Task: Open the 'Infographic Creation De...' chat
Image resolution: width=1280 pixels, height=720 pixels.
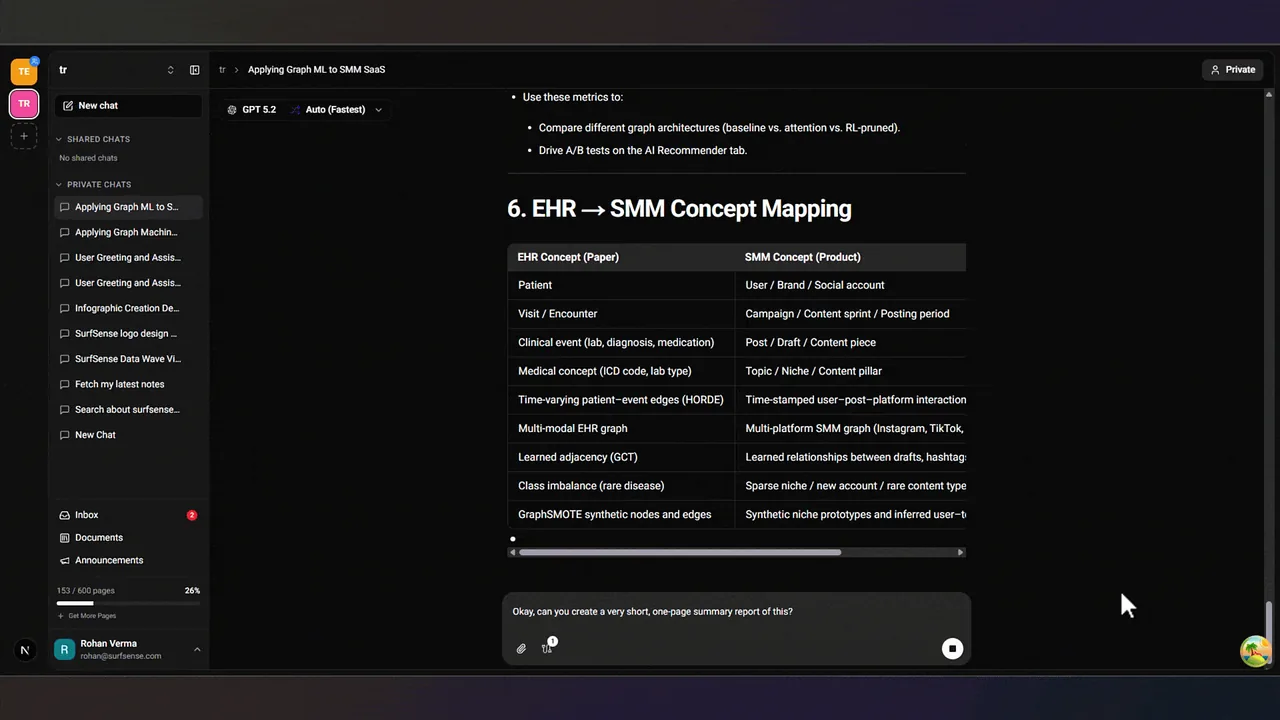Action: click(129, 308)
